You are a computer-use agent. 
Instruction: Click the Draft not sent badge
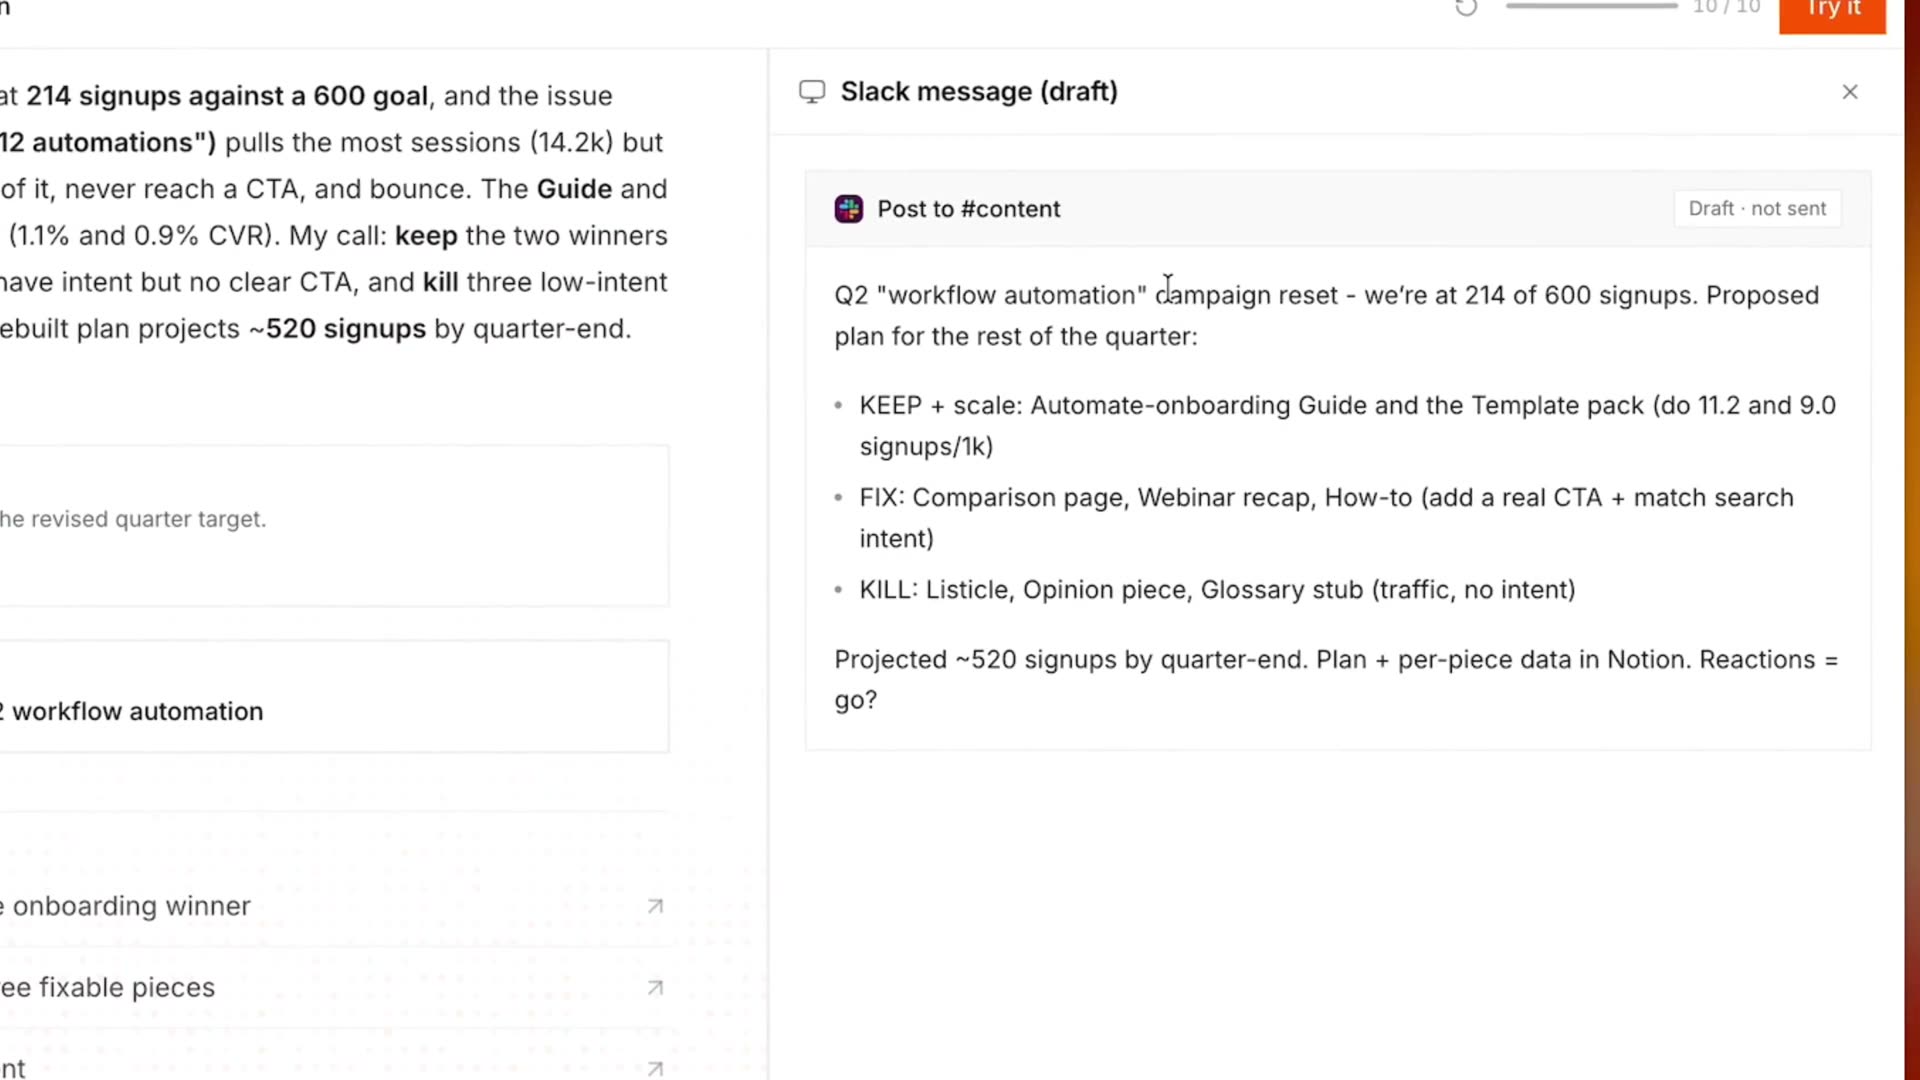(x=1757, y=209)
